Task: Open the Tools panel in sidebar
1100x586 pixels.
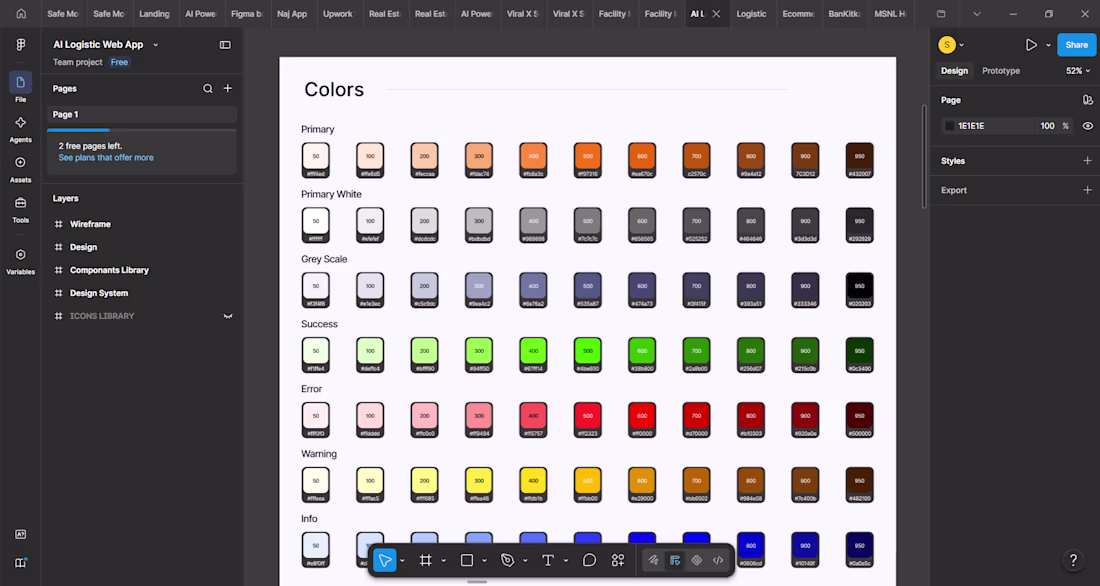Action: [x=20, y=209]
